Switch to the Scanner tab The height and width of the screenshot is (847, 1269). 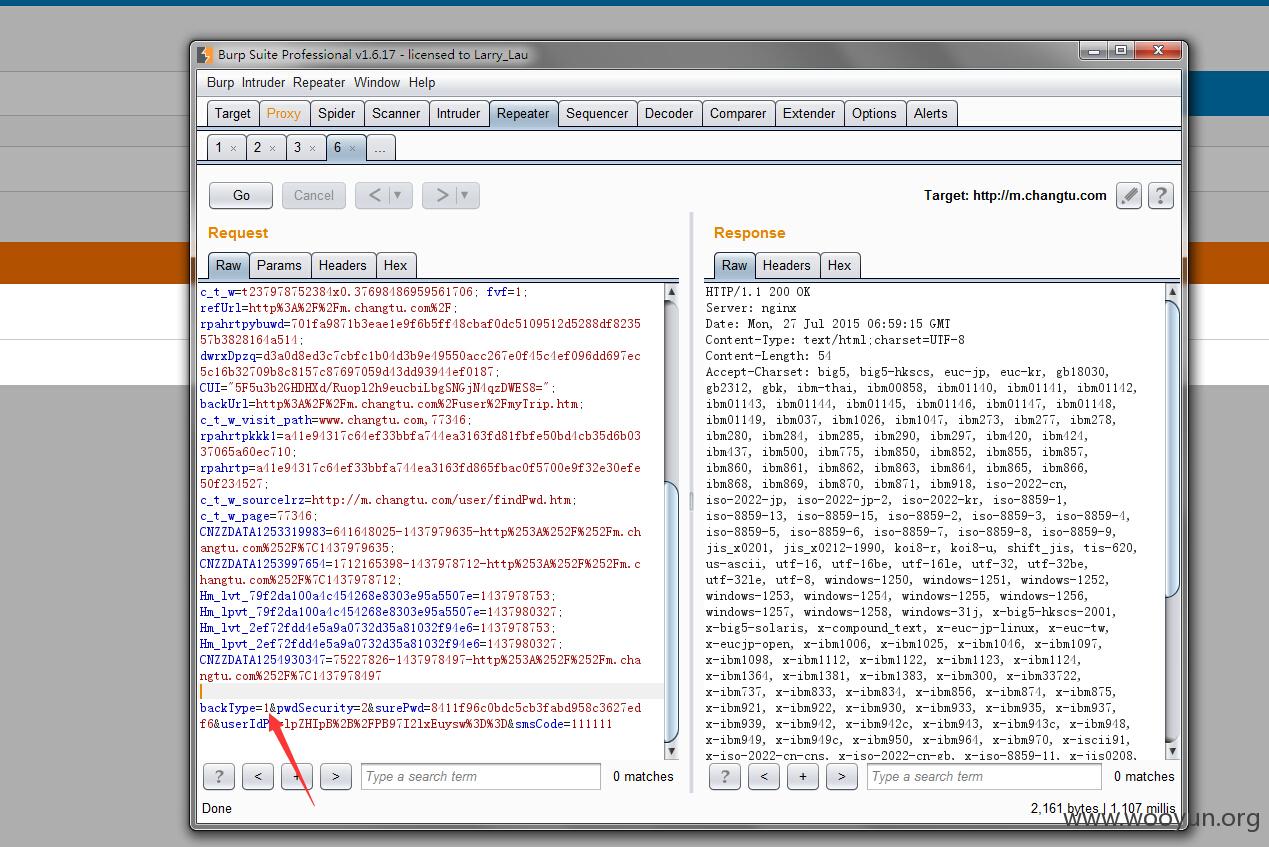click(396, 114)
